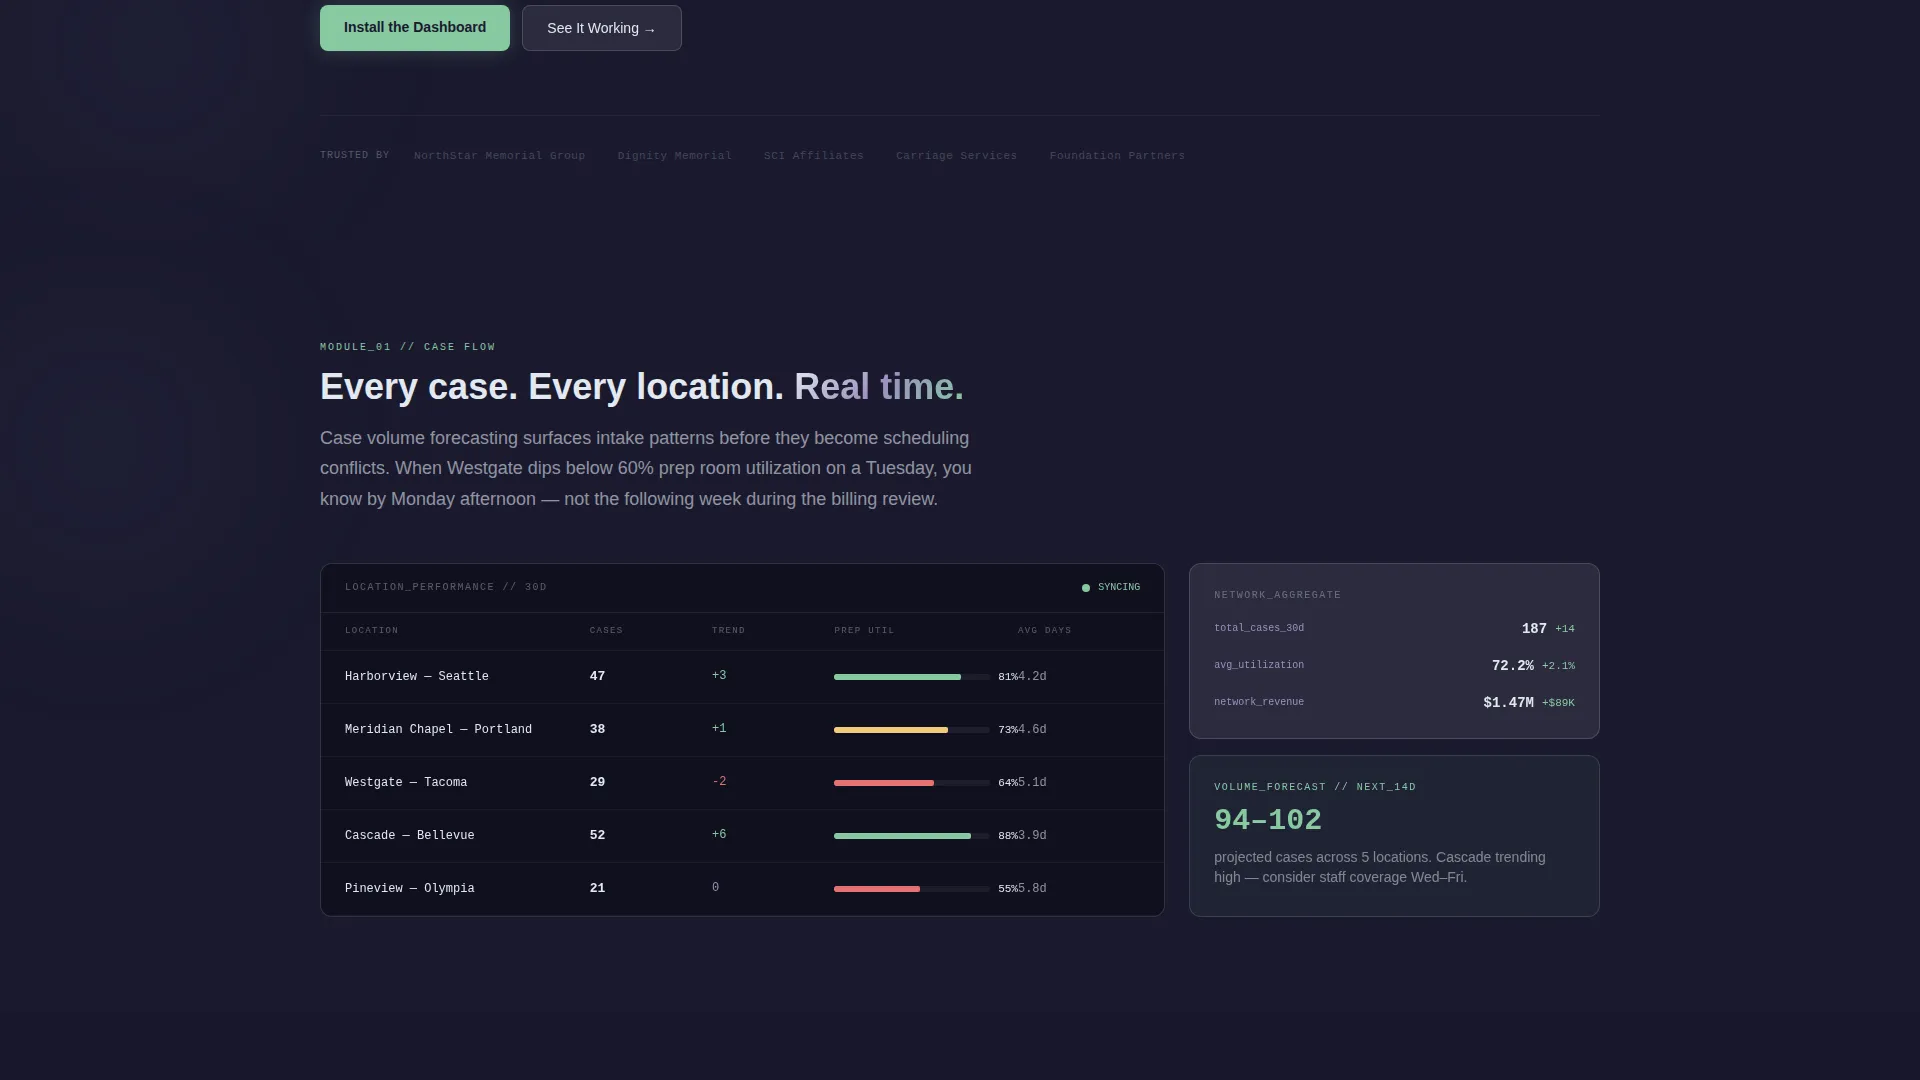Select NorthStar Memorial Group trusted logo text
Viewport: 1920px width, 1080px height.
[x=500, y=156]
